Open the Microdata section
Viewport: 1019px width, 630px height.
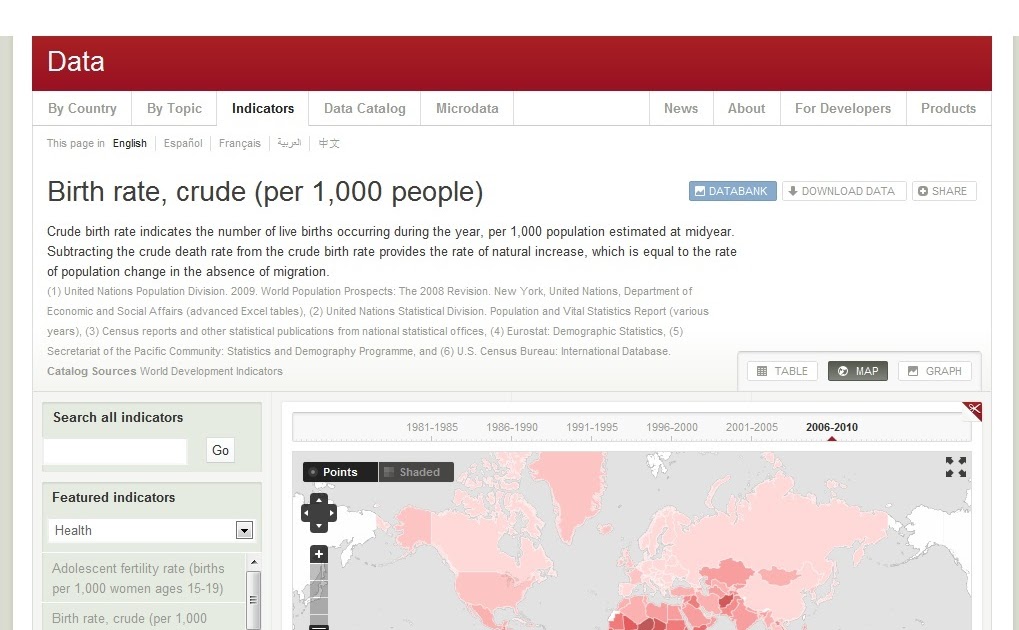click(466, 108)
